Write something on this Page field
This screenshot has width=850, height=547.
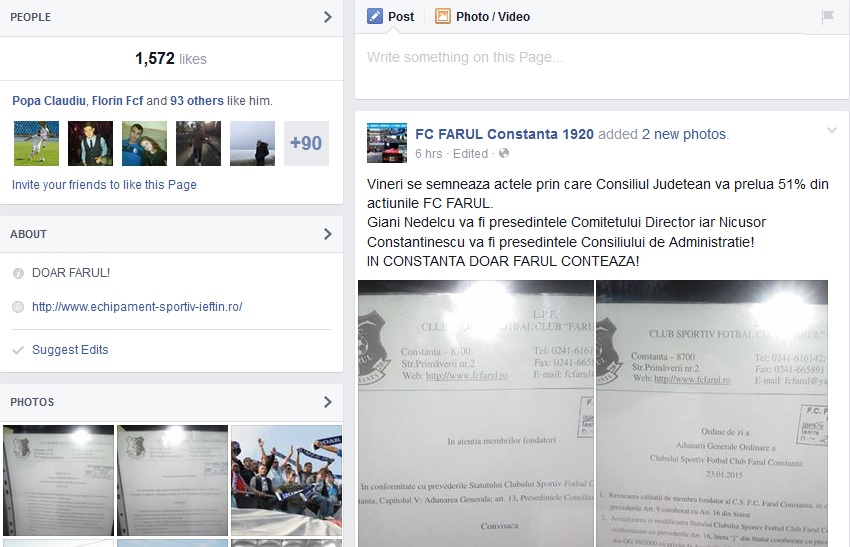point(602,65)
